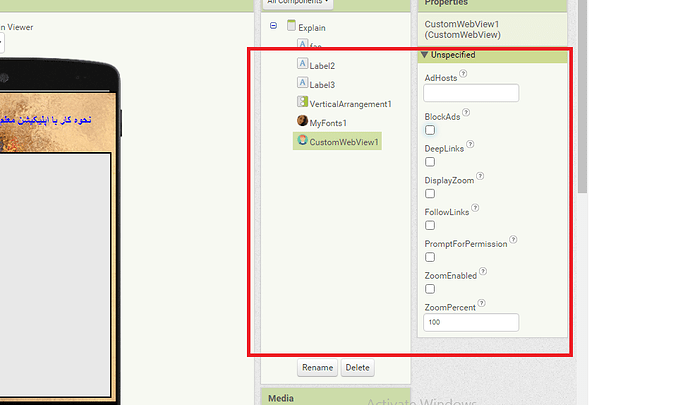The image size is (690, 405).
Task: Click the help icon beside BlockAds
Action: point(466,114)
